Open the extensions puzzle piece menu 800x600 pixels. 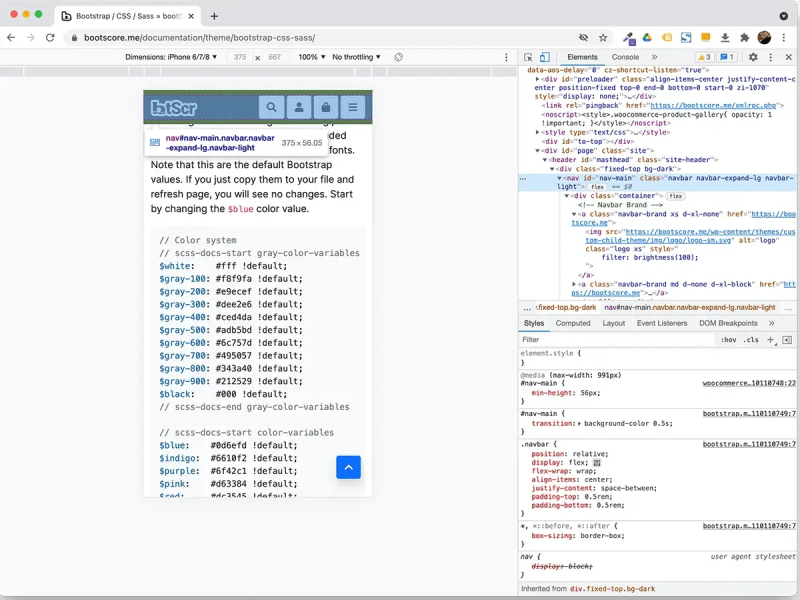pos(744,38)
